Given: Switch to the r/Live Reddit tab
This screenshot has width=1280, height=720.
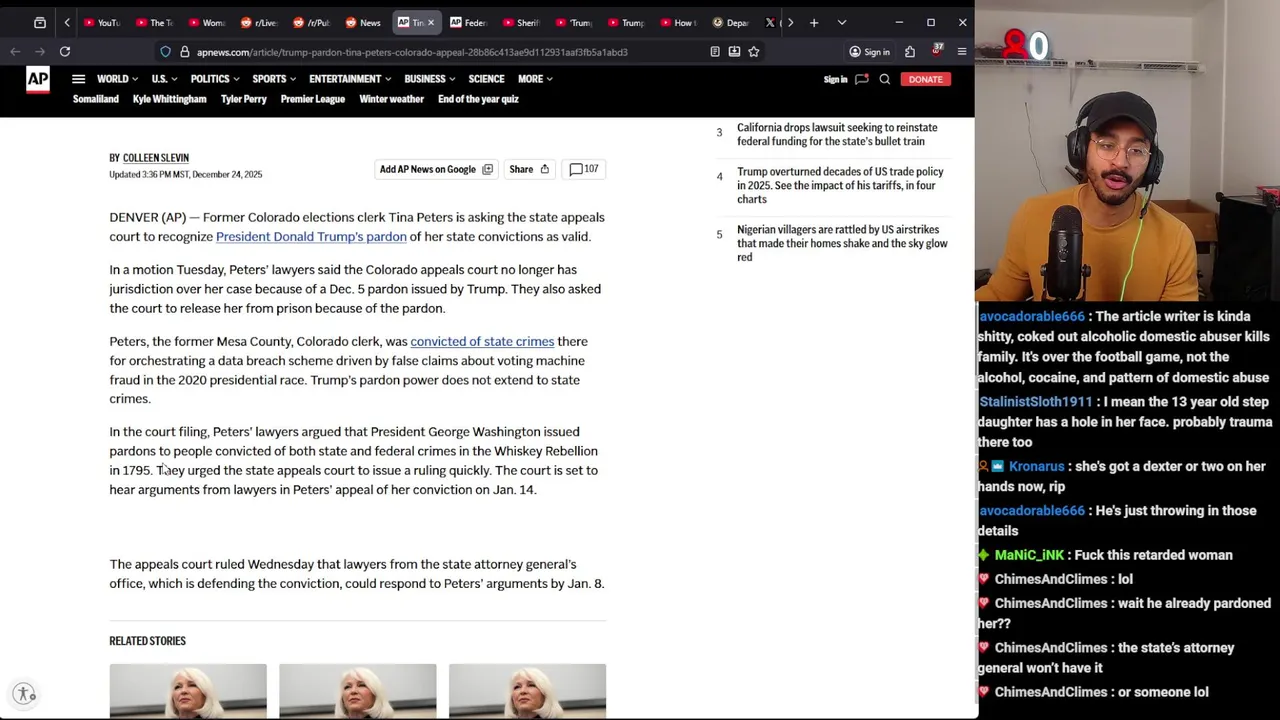Looking at the screenshot, I should (x=259, y=22).
